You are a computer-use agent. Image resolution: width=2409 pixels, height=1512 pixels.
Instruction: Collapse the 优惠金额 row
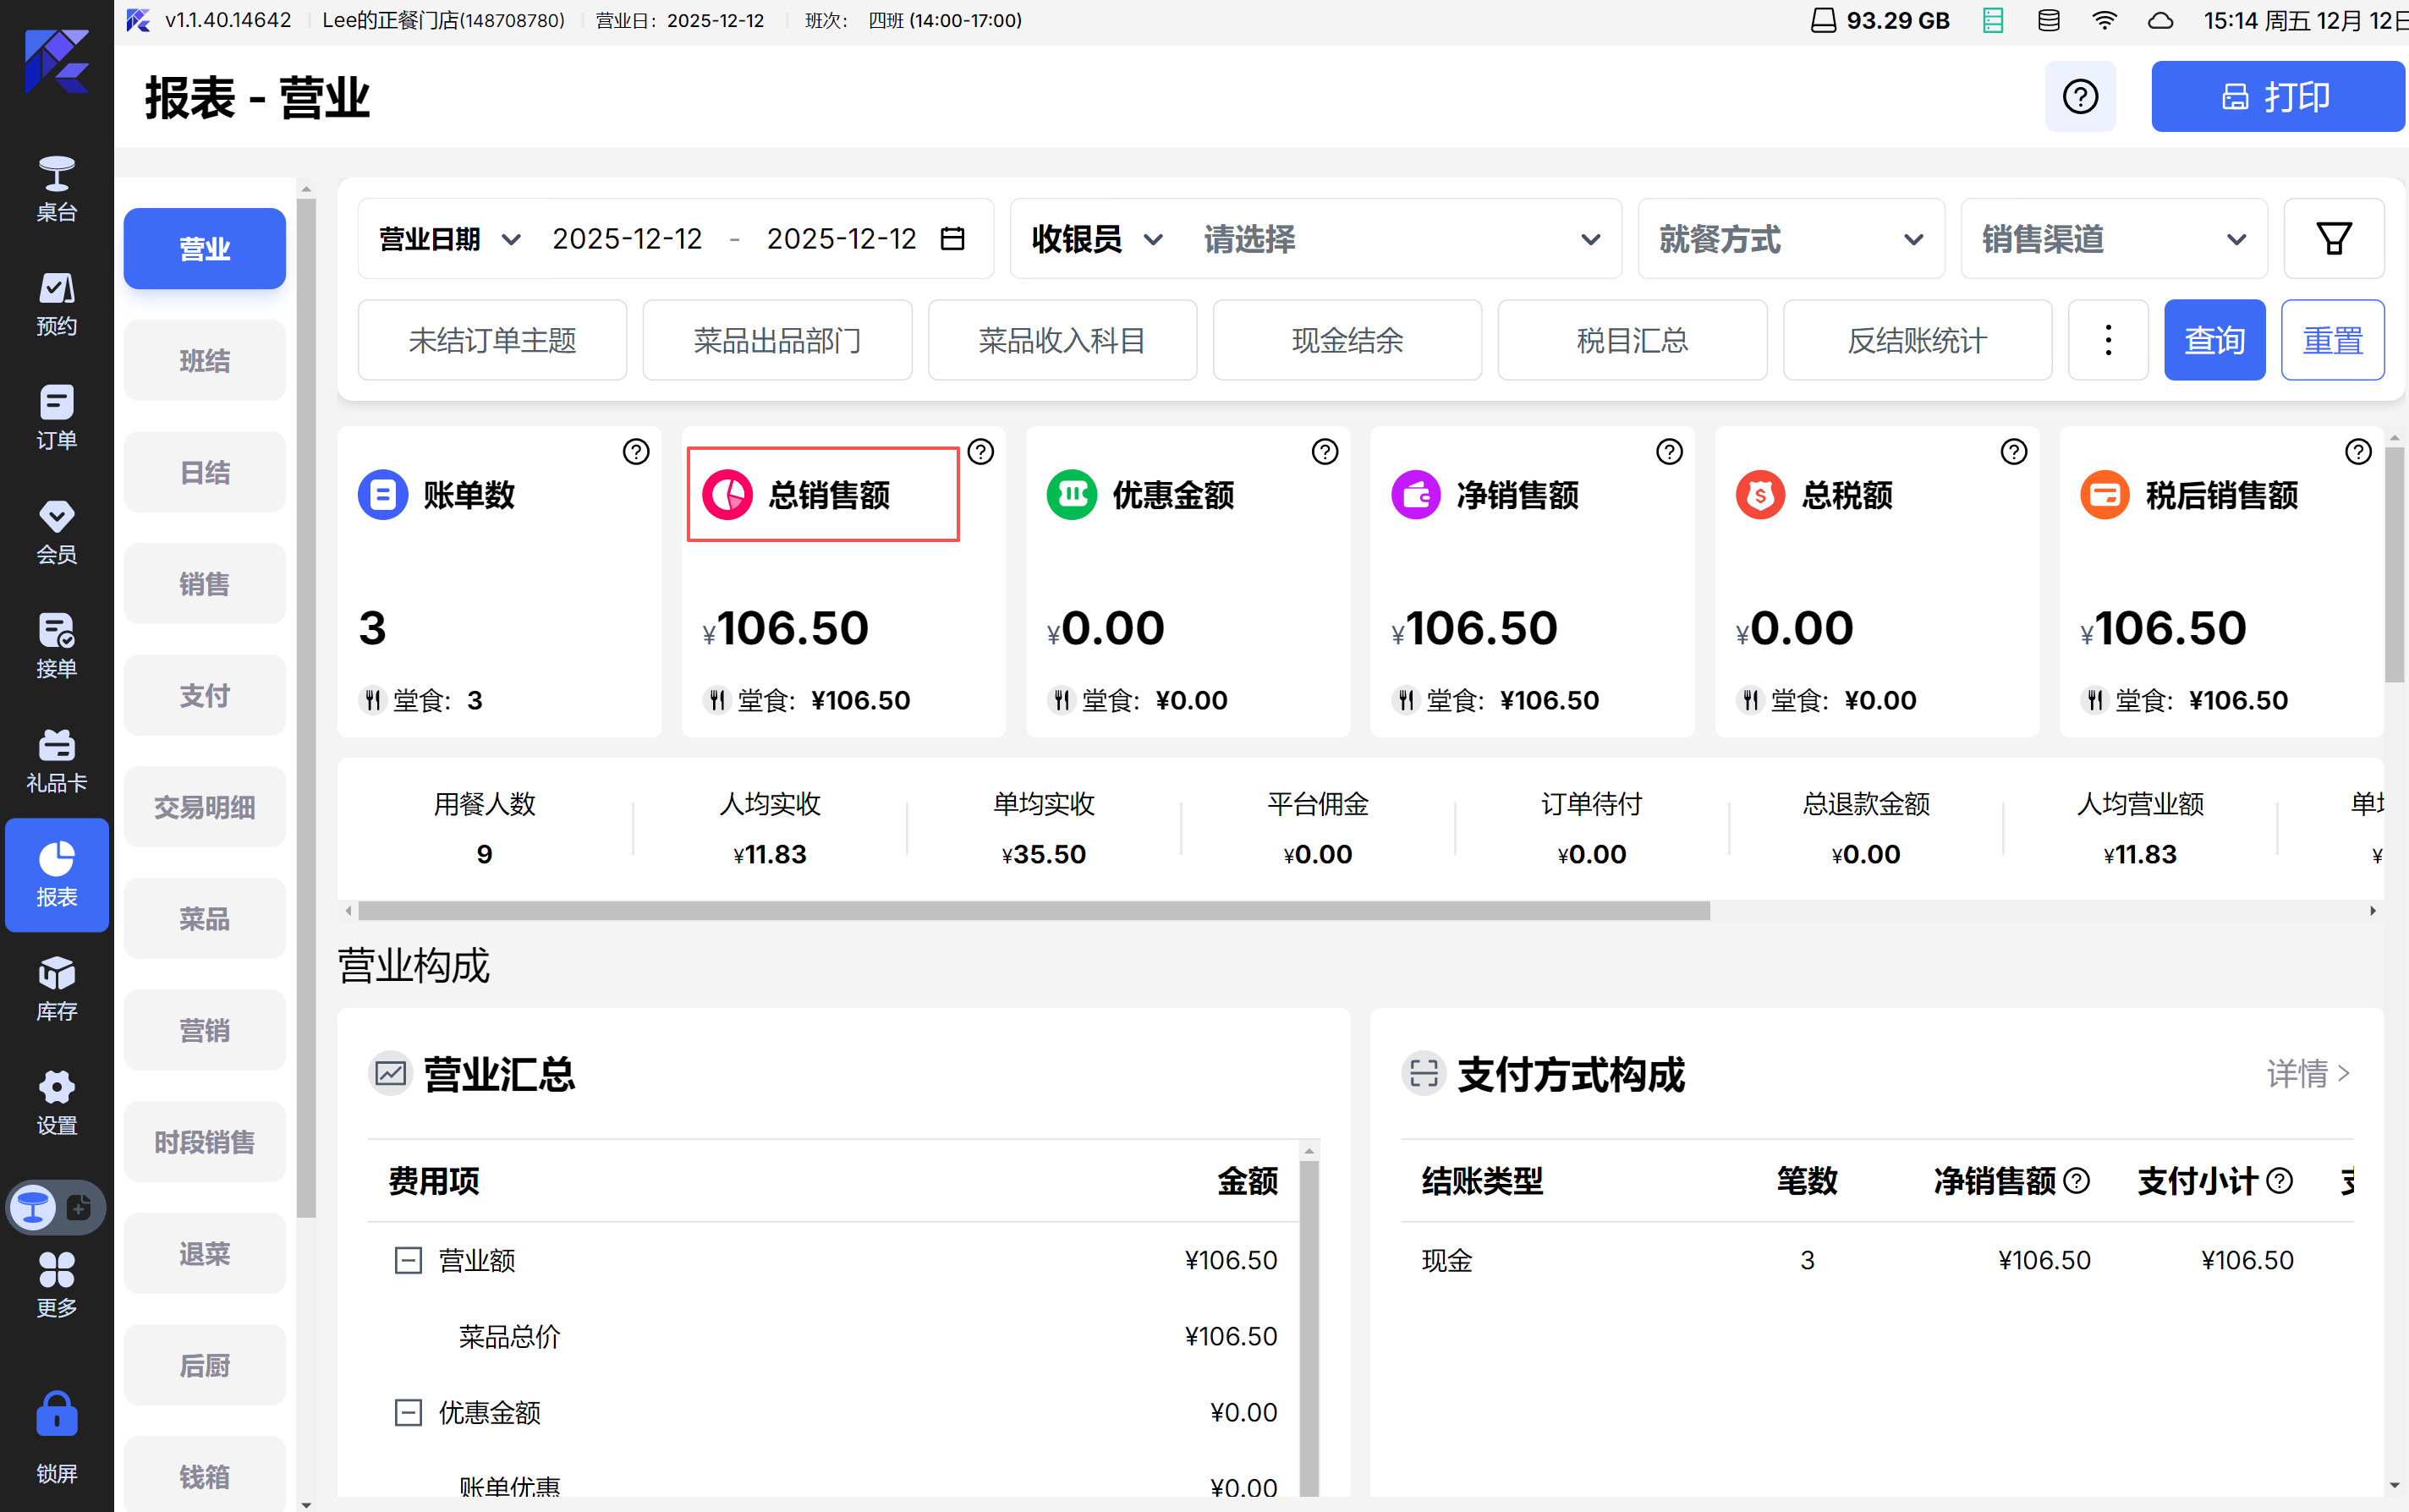tap(408, 1412)
